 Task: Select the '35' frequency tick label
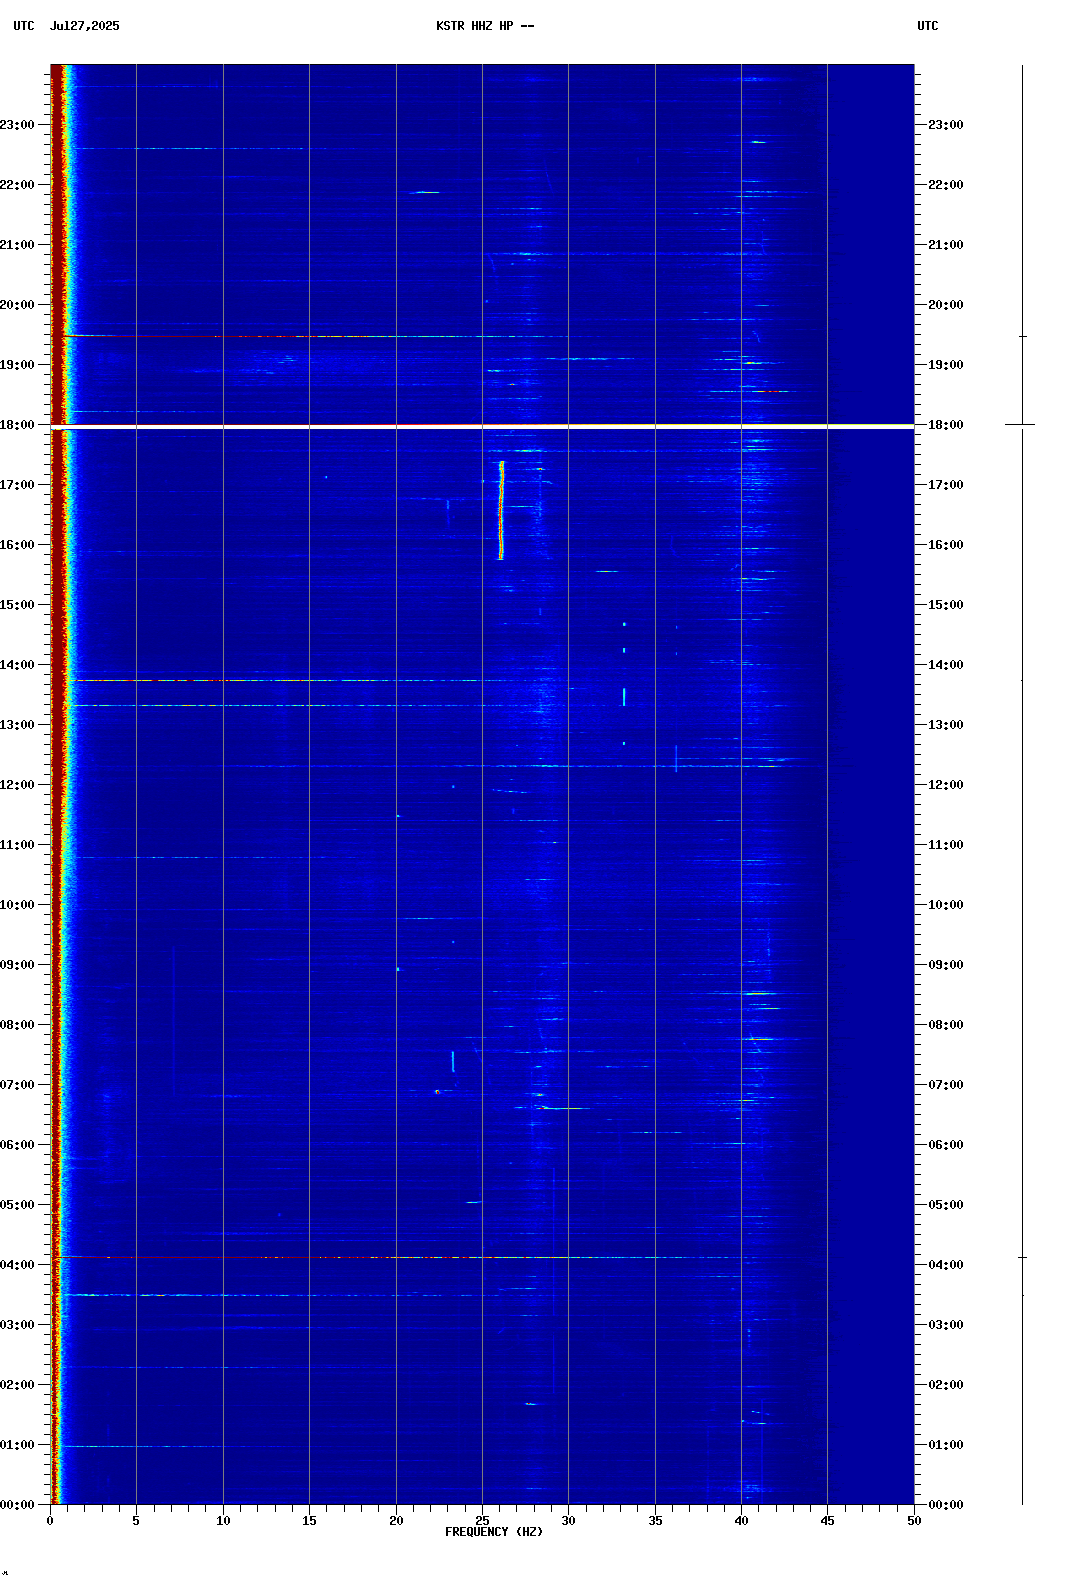(x=655, y=1521)
